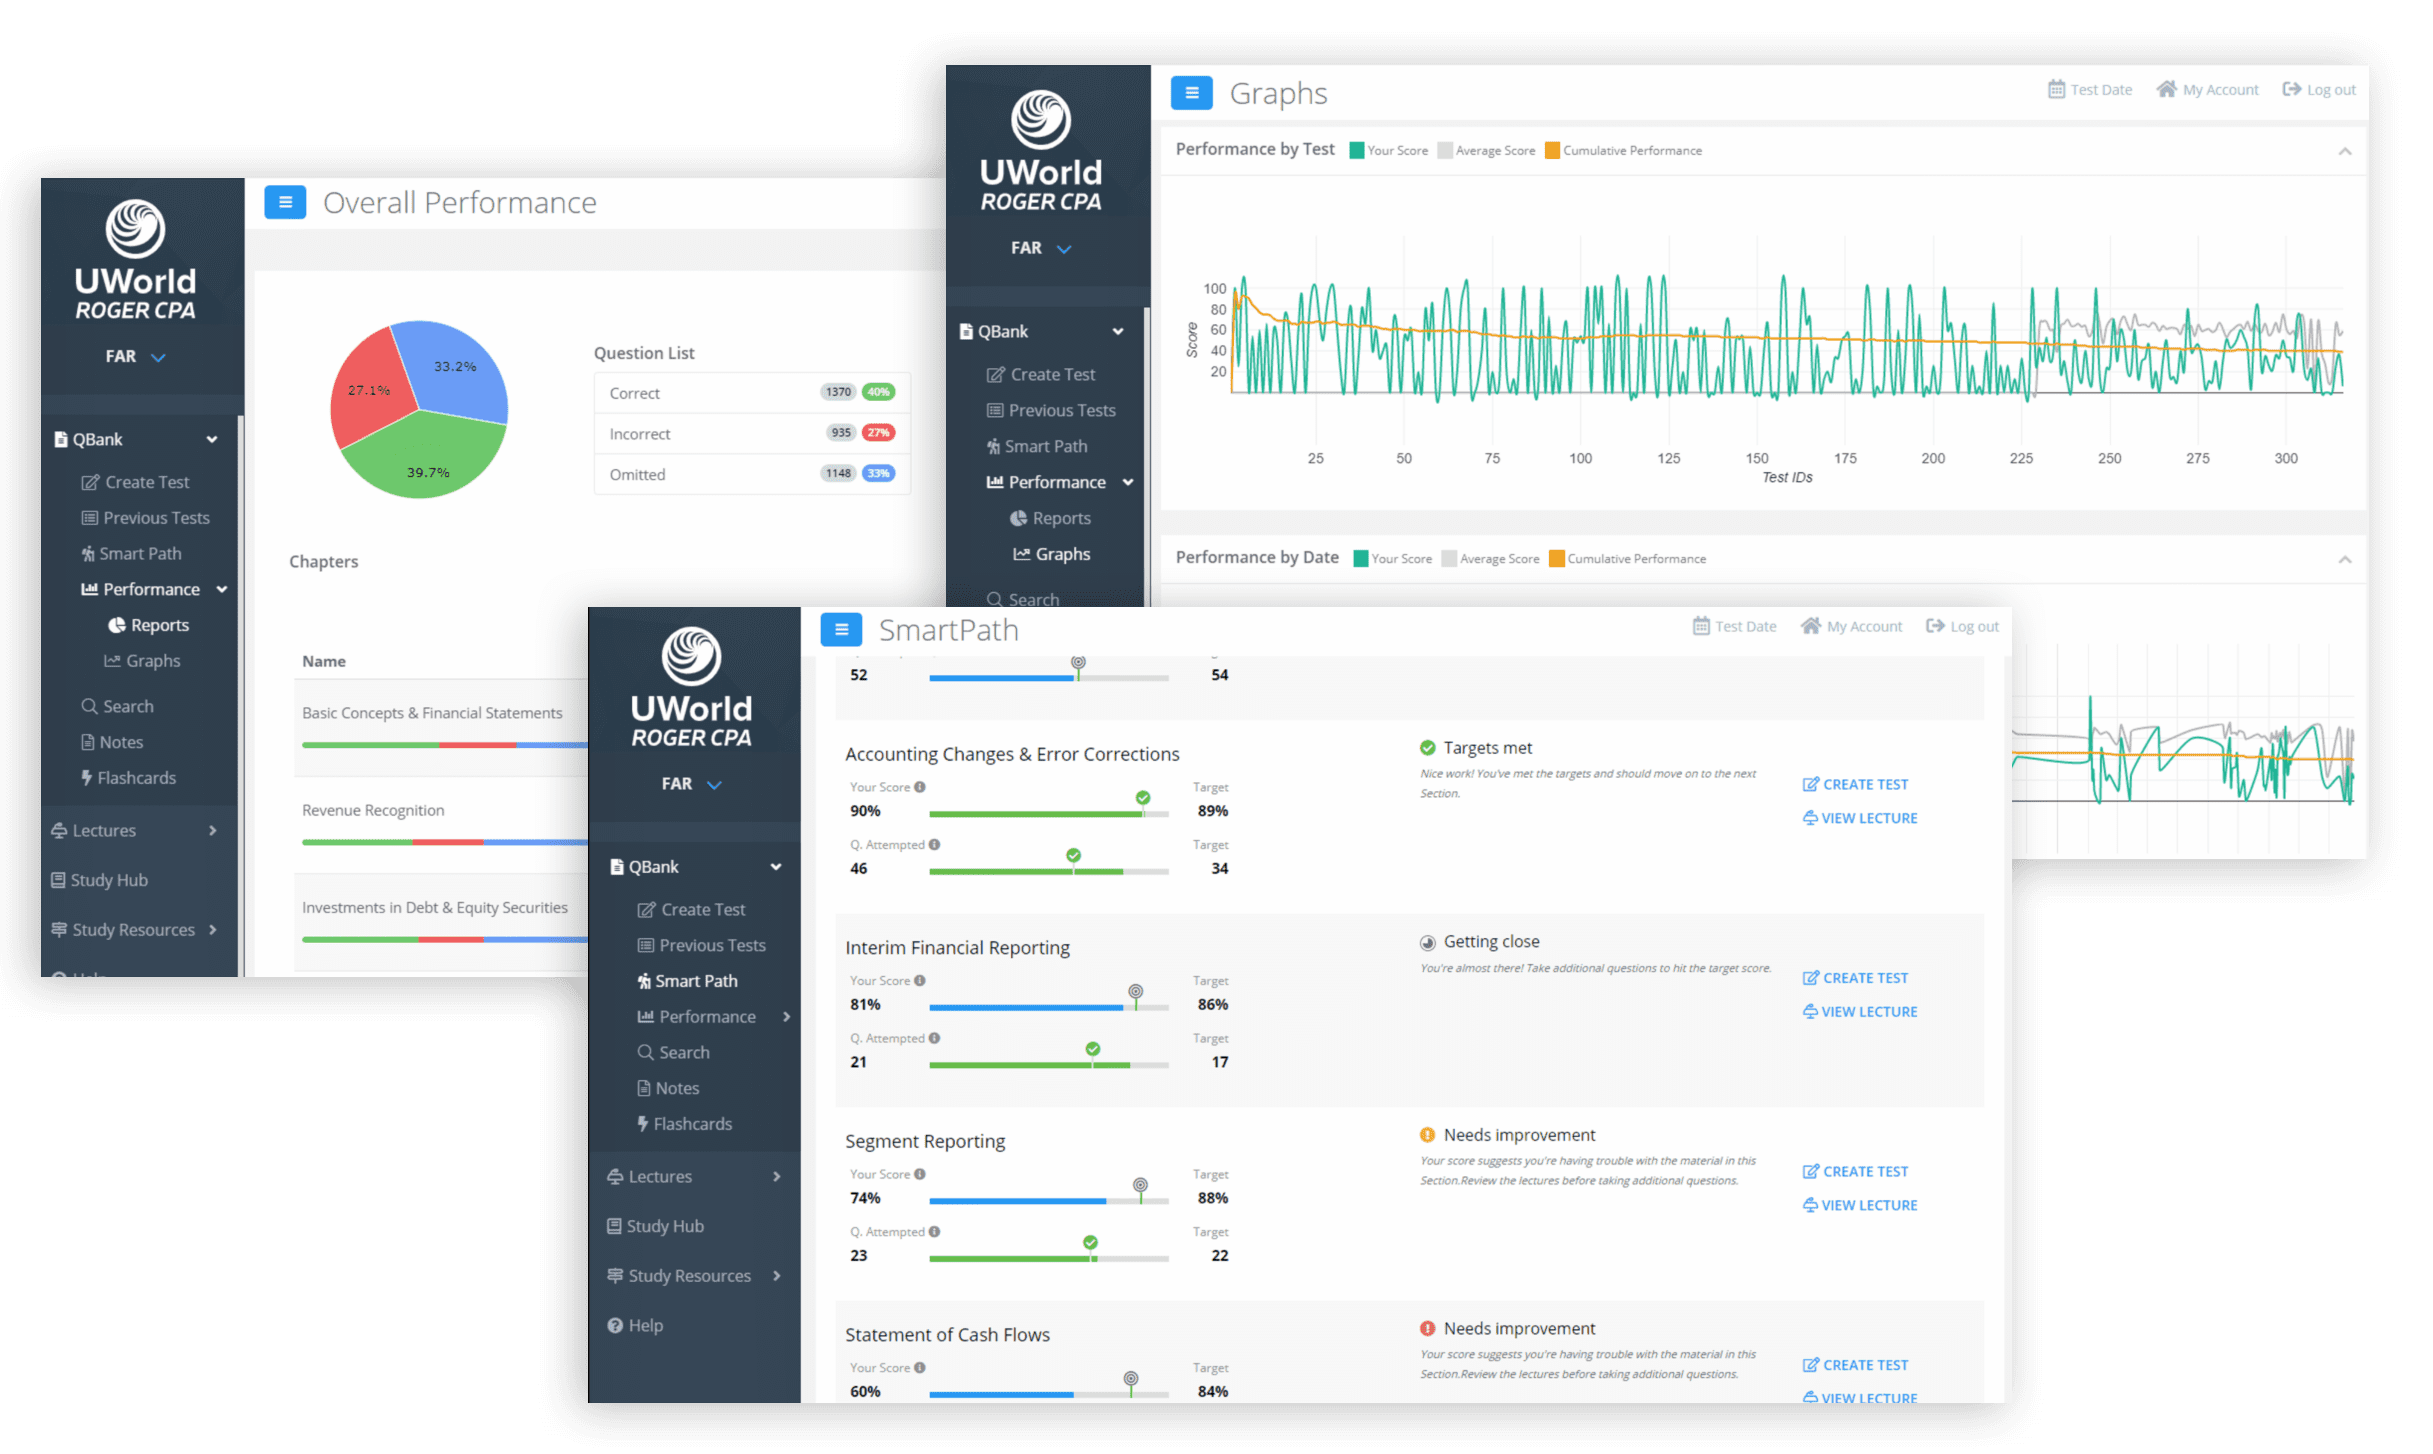Toggle Average Score legend in Performance by Date
The image size is (2433, 1454).
pyautogui.click(x=1490, y=558)
